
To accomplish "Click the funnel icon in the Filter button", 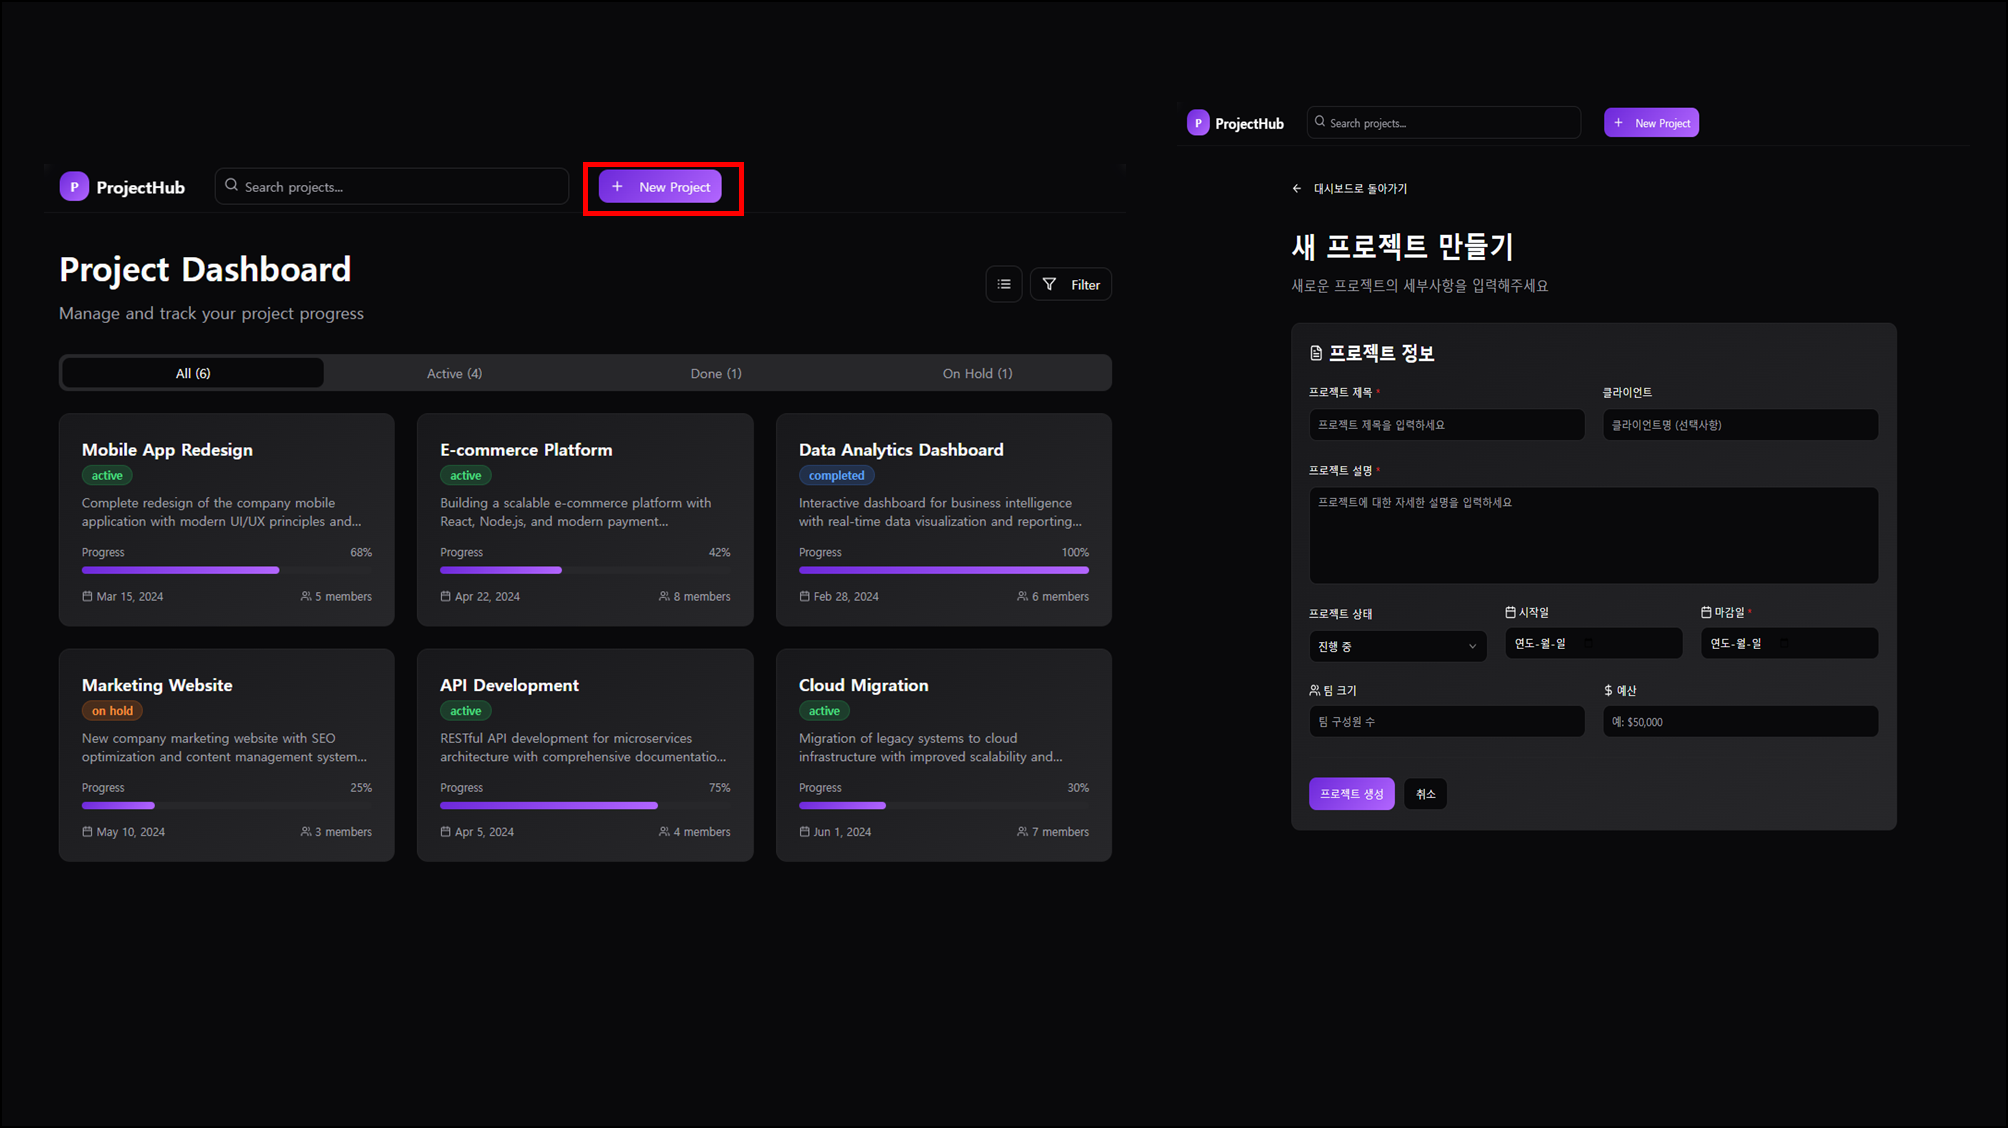I will (1049, 285).
